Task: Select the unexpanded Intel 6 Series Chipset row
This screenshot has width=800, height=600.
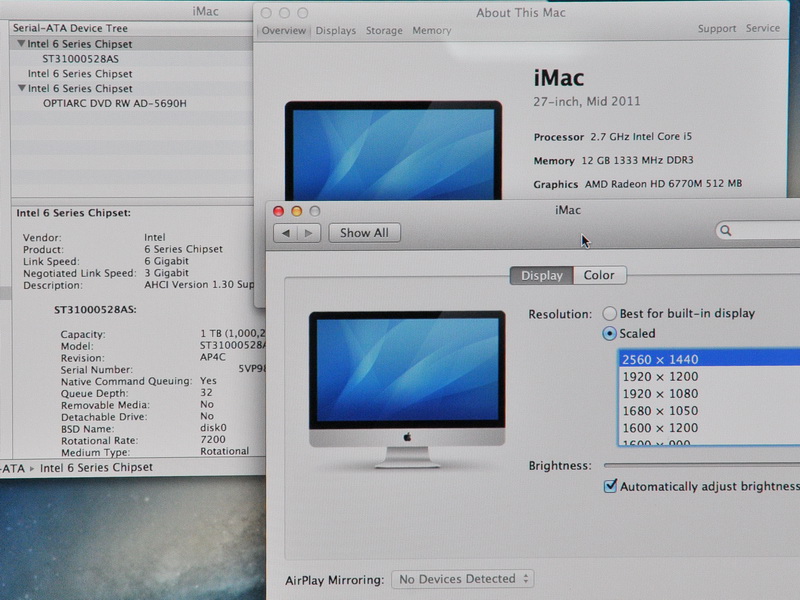Action: (80, 73)
